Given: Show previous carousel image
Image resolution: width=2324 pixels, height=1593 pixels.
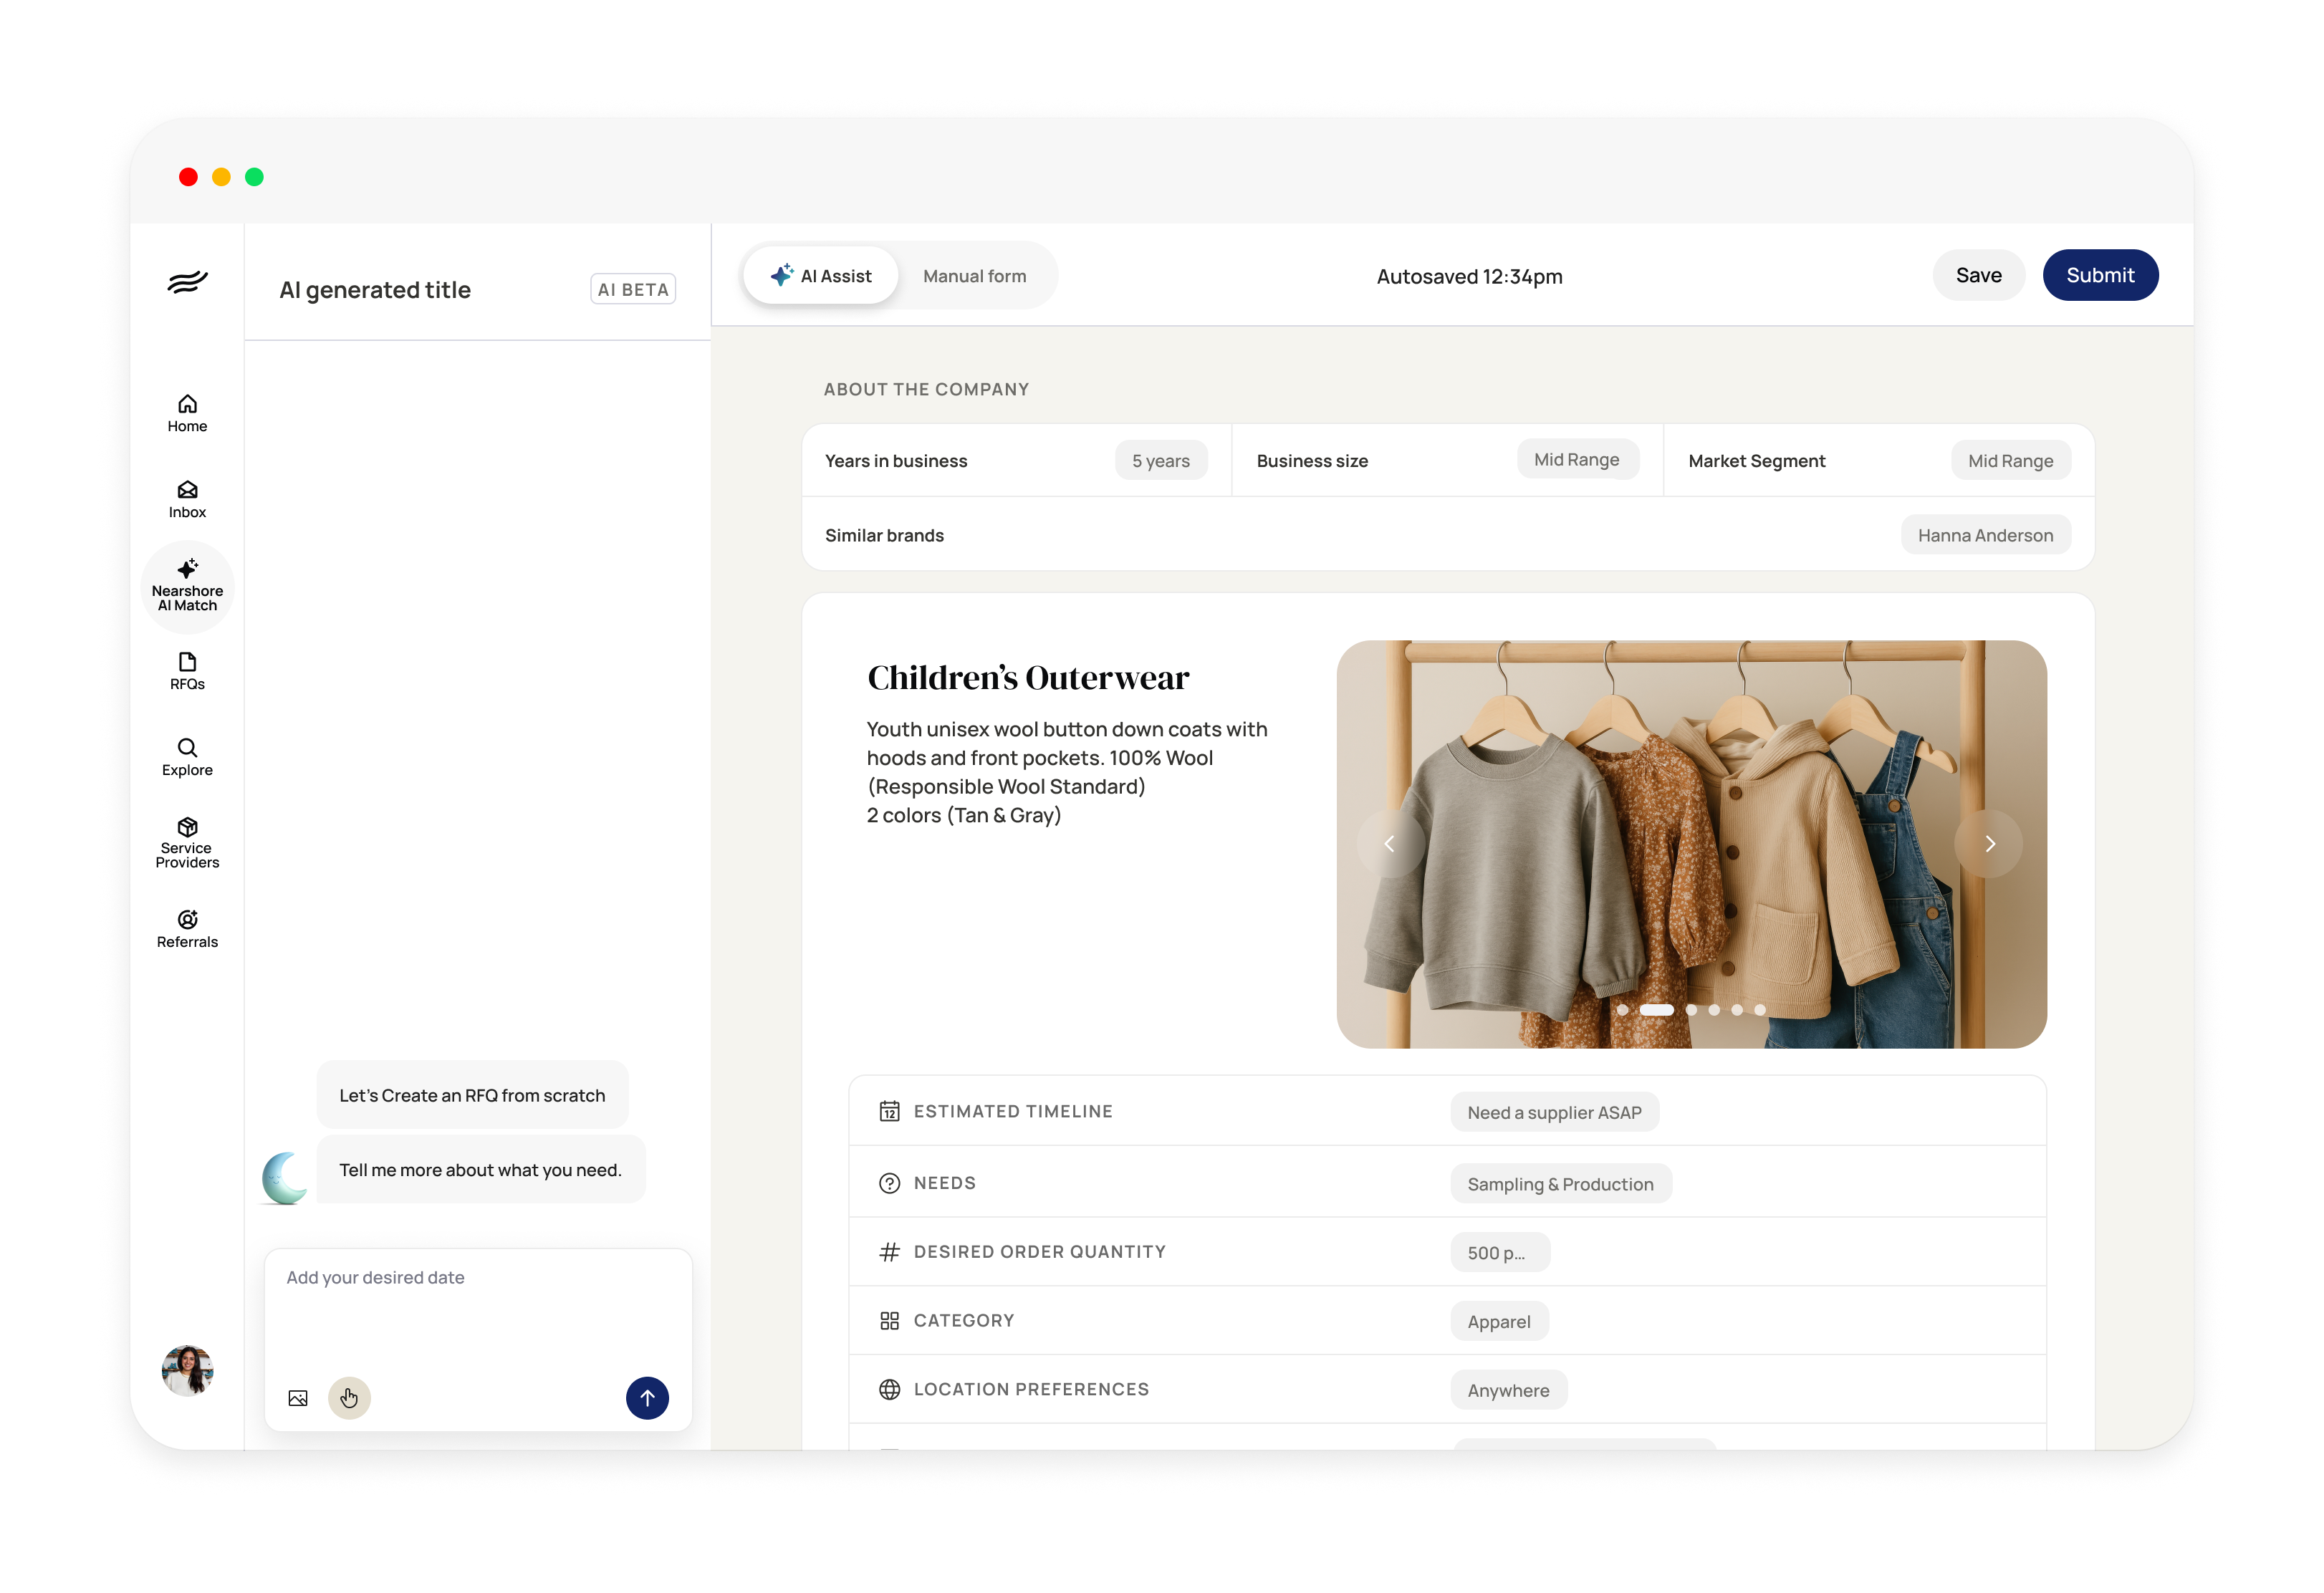Looking at the screenshot, I should (x=1390, y=844).
